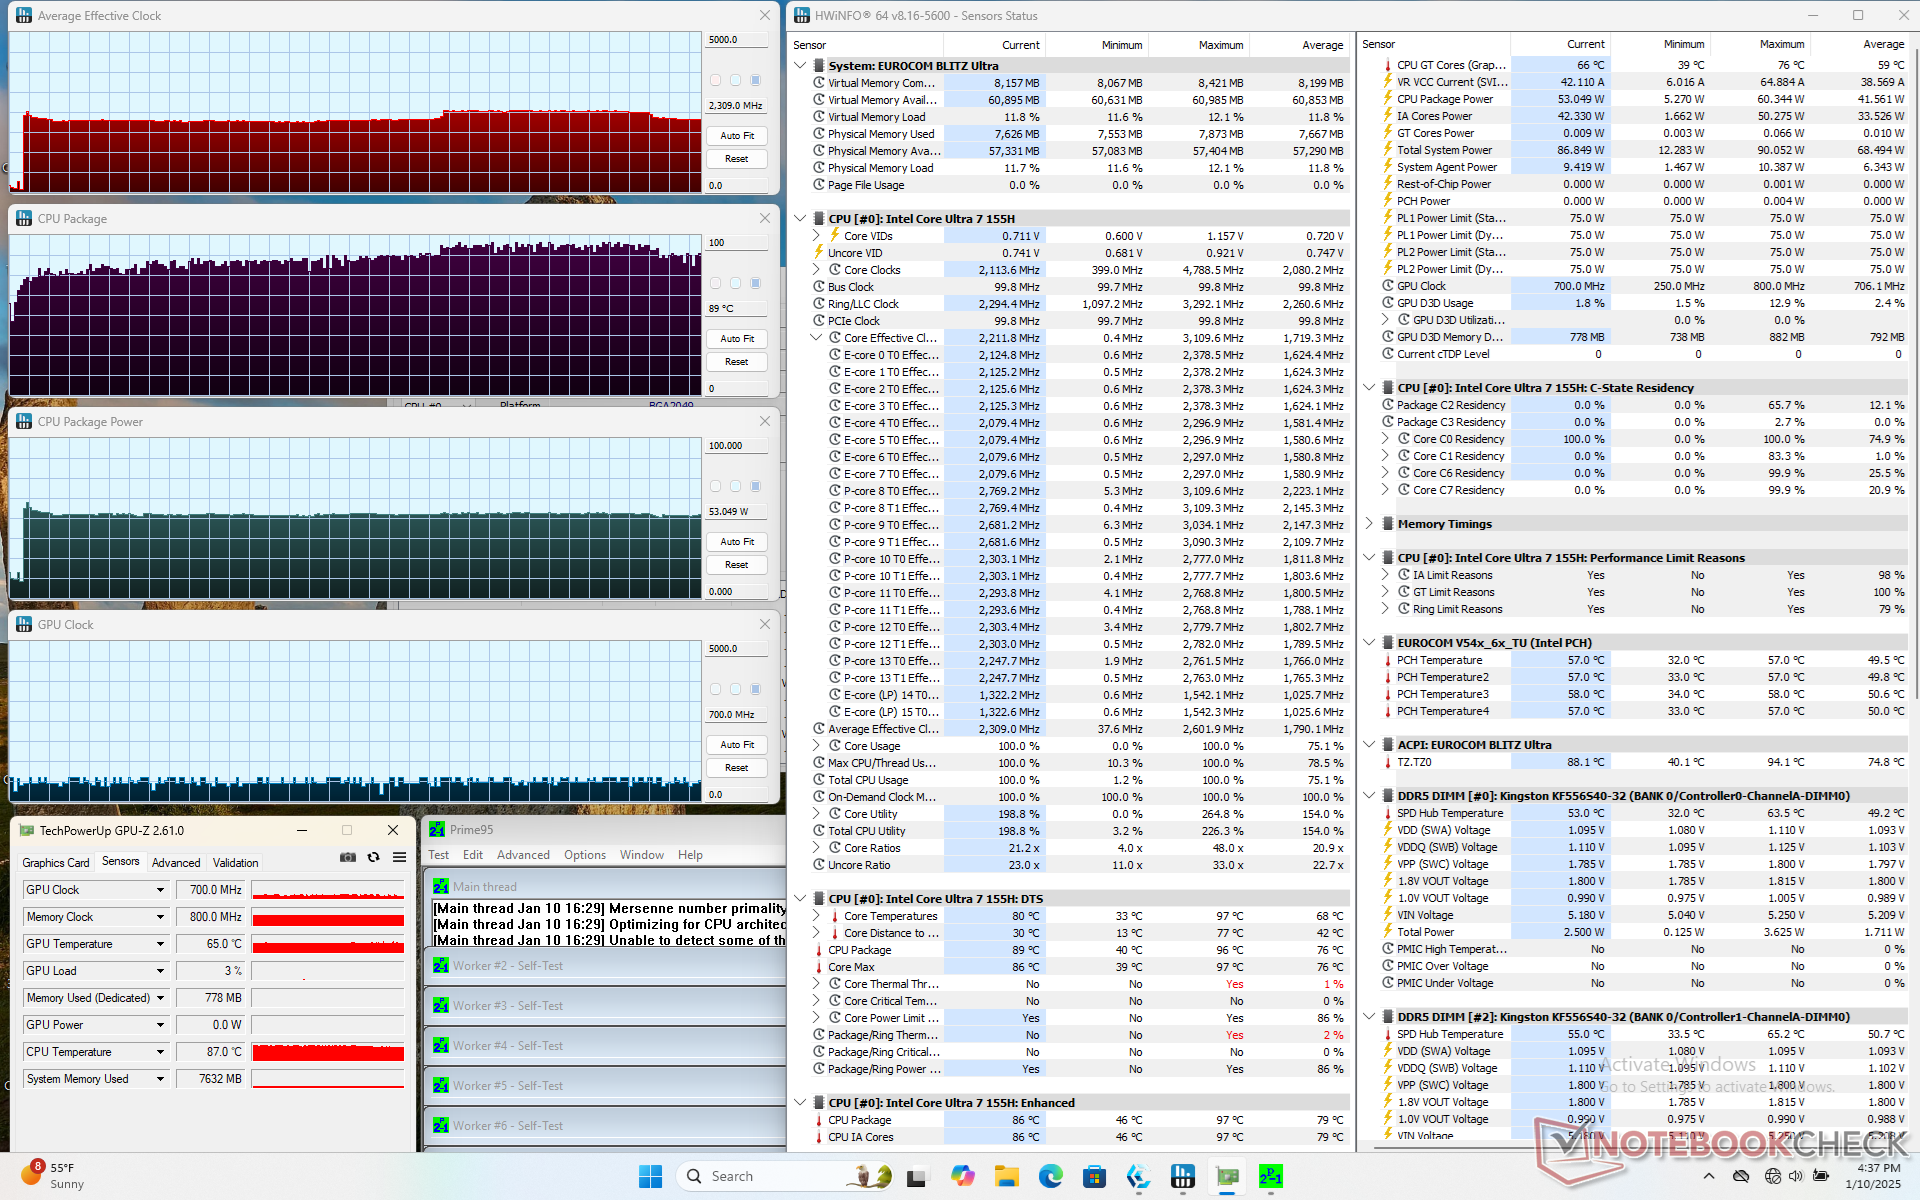Open the GPU Temperature sensor dropdown
1920x1200 pixels.
pos(160,944)
